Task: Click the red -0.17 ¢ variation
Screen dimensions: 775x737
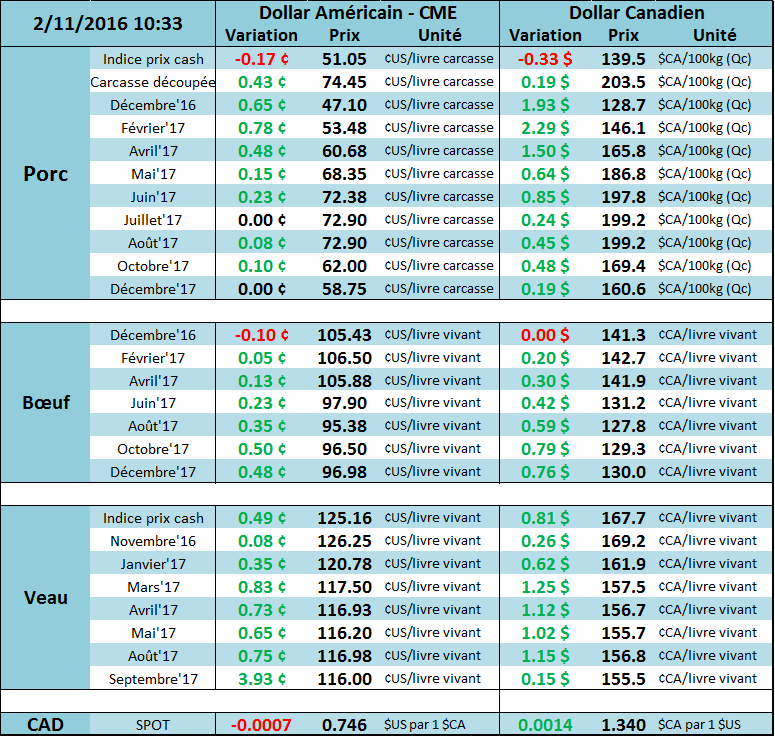Action: click(x=262, y=59)
